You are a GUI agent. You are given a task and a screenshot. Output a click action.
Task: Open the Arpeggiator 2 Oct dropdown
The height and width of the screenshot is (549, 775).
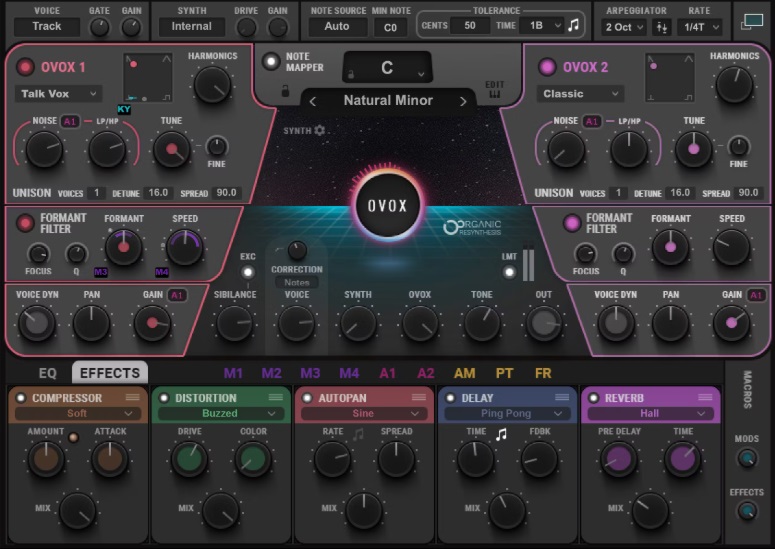624,27
